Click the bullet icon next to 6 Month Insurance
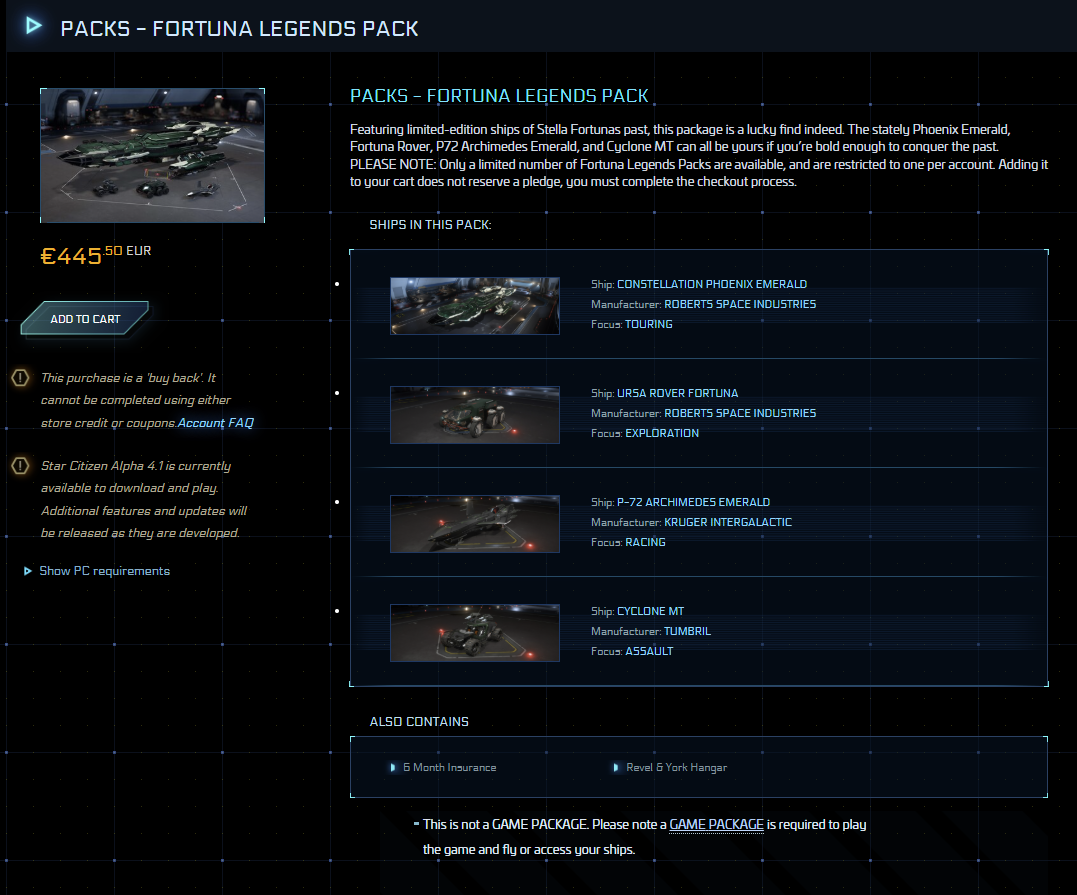 [393, 768]
